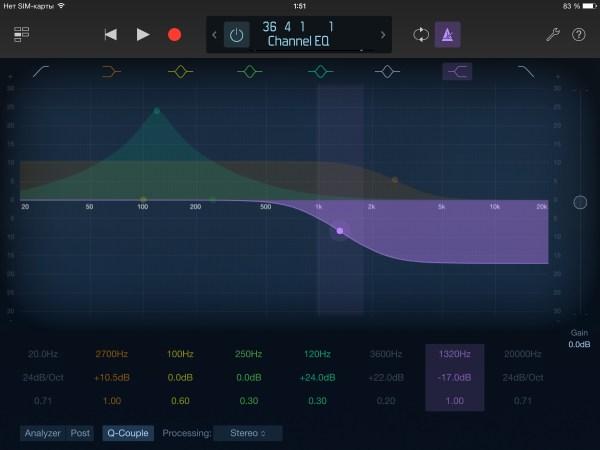The image size is (600, 450).
Task: Select the +24.0dB gain value
Action: point(317,378)
